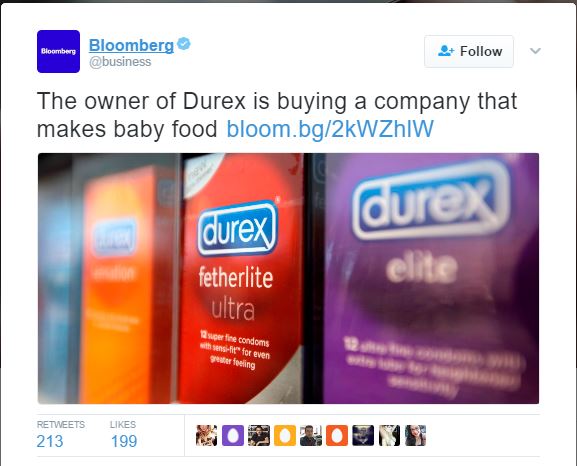577x466 pixels.
Task: Open the bloom.bg/2kWZhlW article link
Action: 330,129
